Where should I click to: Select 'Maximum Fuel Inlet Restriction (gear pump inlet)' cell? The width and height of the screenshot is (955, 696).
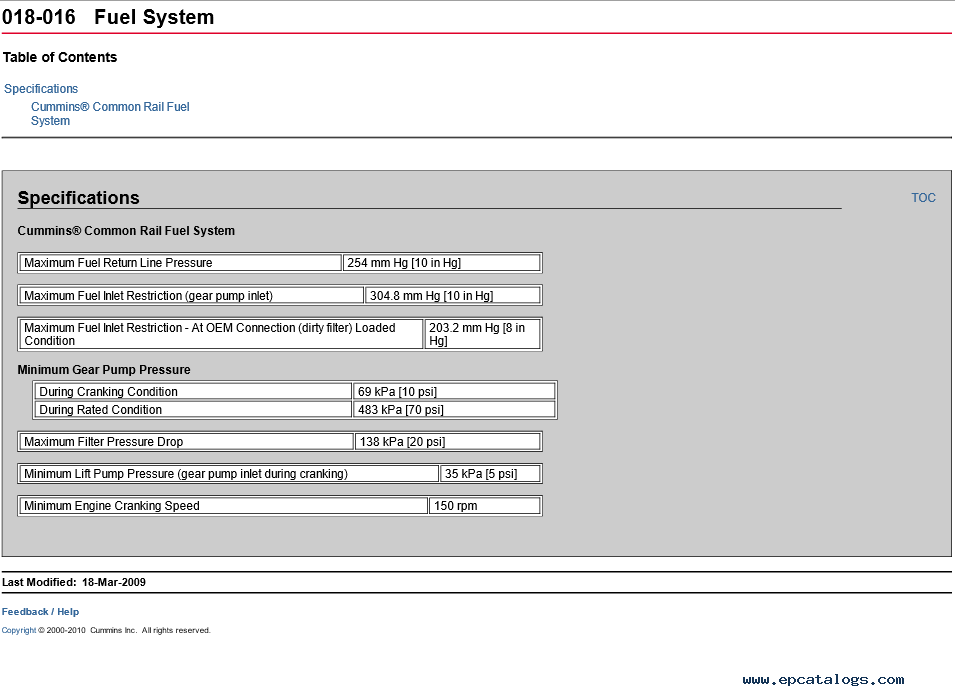(x=192, y=295)
